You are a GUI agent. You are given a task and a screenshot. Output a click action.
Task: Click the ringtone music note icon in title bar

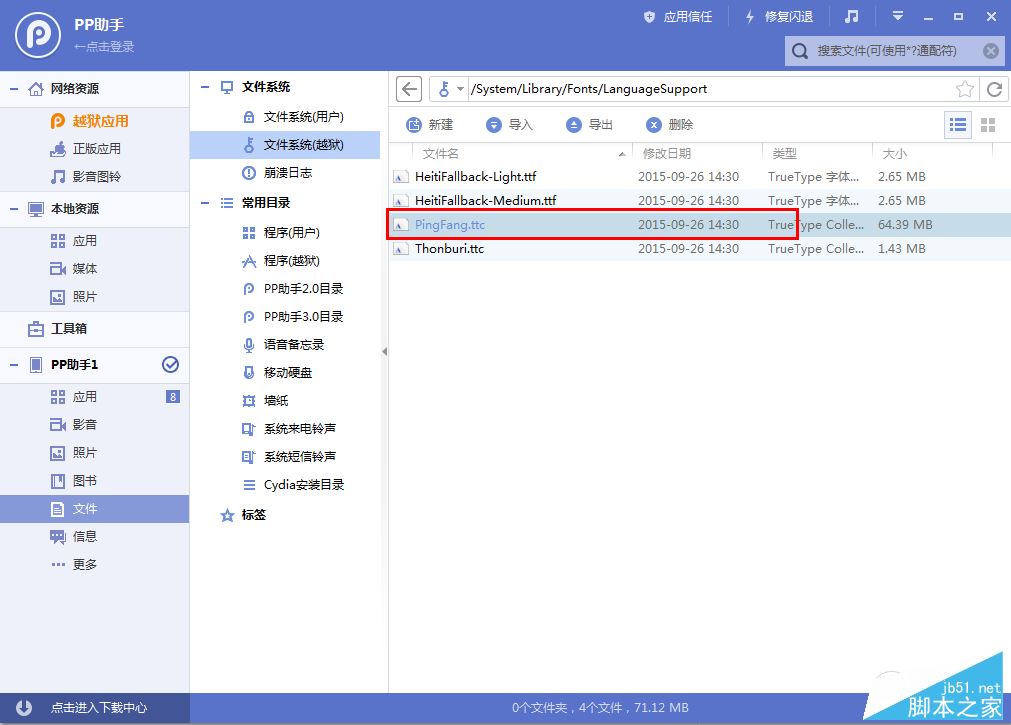tap(850, 16)
